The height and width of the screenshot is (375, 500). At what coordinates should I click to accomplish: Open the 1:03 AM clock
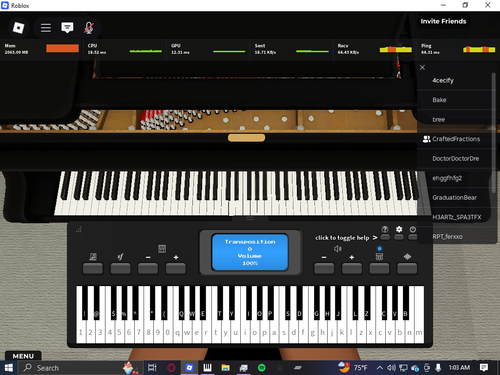459,368
